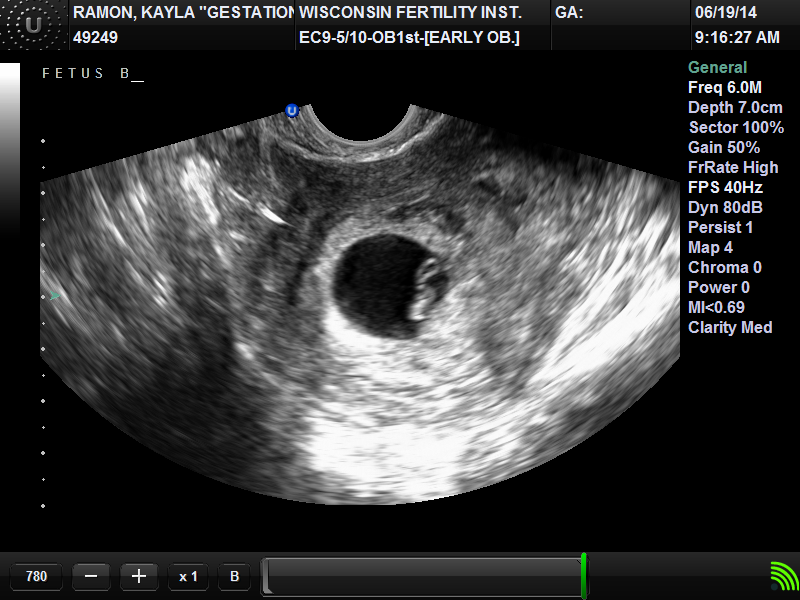800x600 pixels.
Task: Click the green wireless signal icon
Action: click(784, 576)
